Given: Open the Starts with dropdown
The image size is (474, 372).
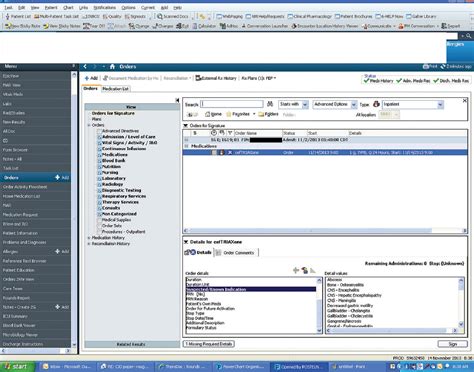Looking at the screenshot, I should (305, 105).
